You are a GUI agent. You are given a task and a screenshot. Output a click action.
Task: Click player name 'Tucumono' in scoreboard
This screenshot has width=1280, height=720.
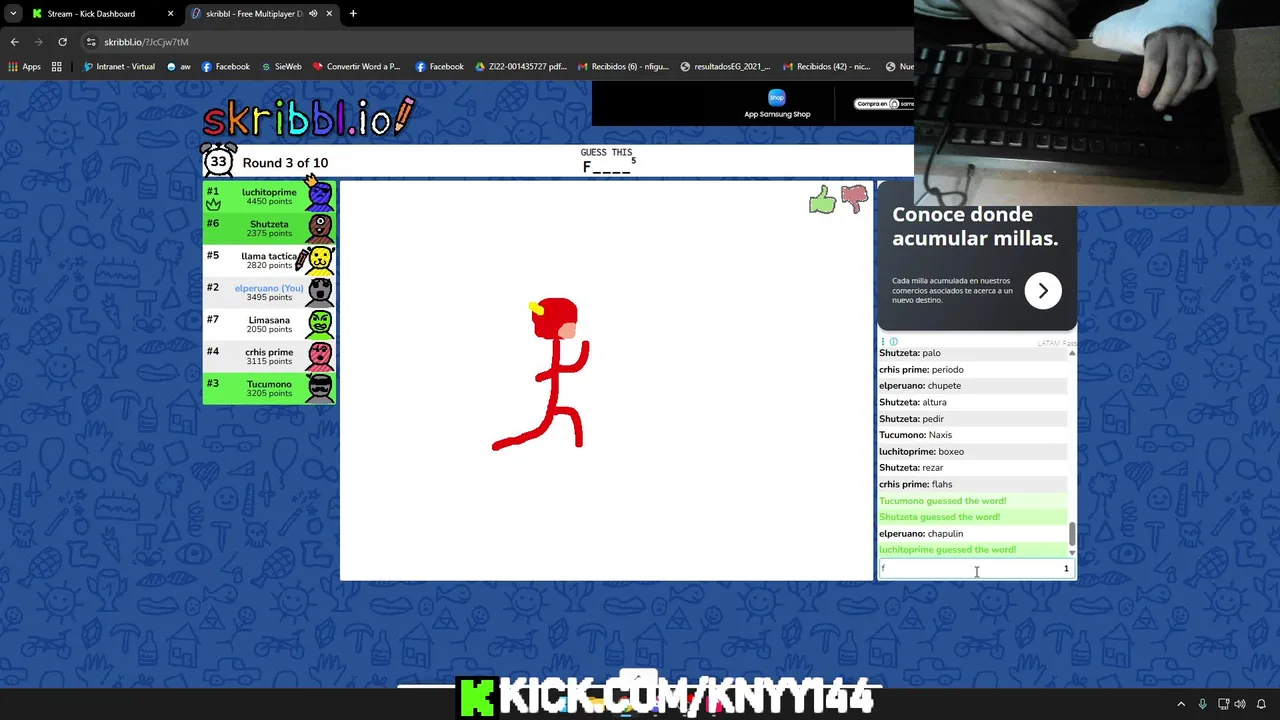click(x=269, y=384)
